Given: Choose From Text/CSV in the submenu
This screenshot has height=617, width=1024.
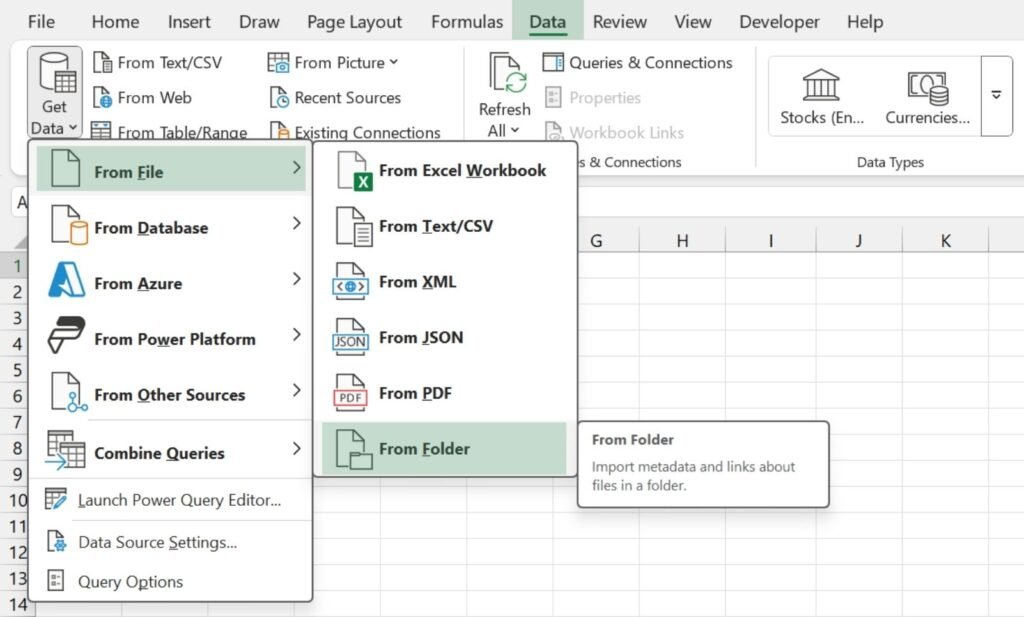Looking at the screenshot, I should 444,226.
